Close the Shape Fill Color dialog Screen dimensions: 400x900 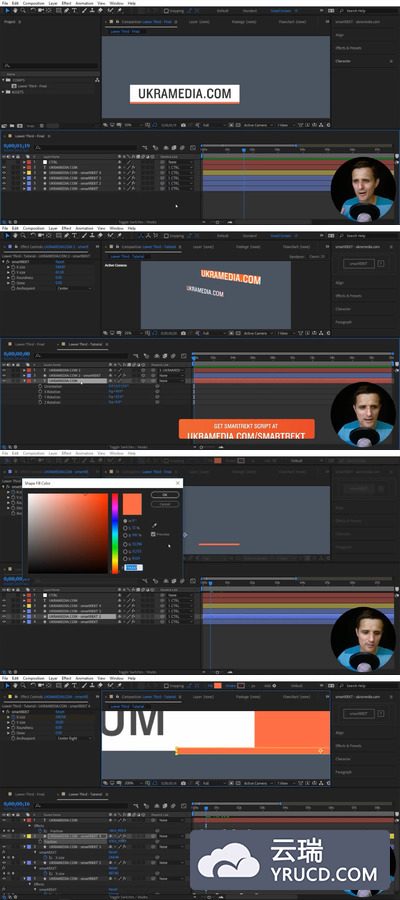tap(177, 483)
